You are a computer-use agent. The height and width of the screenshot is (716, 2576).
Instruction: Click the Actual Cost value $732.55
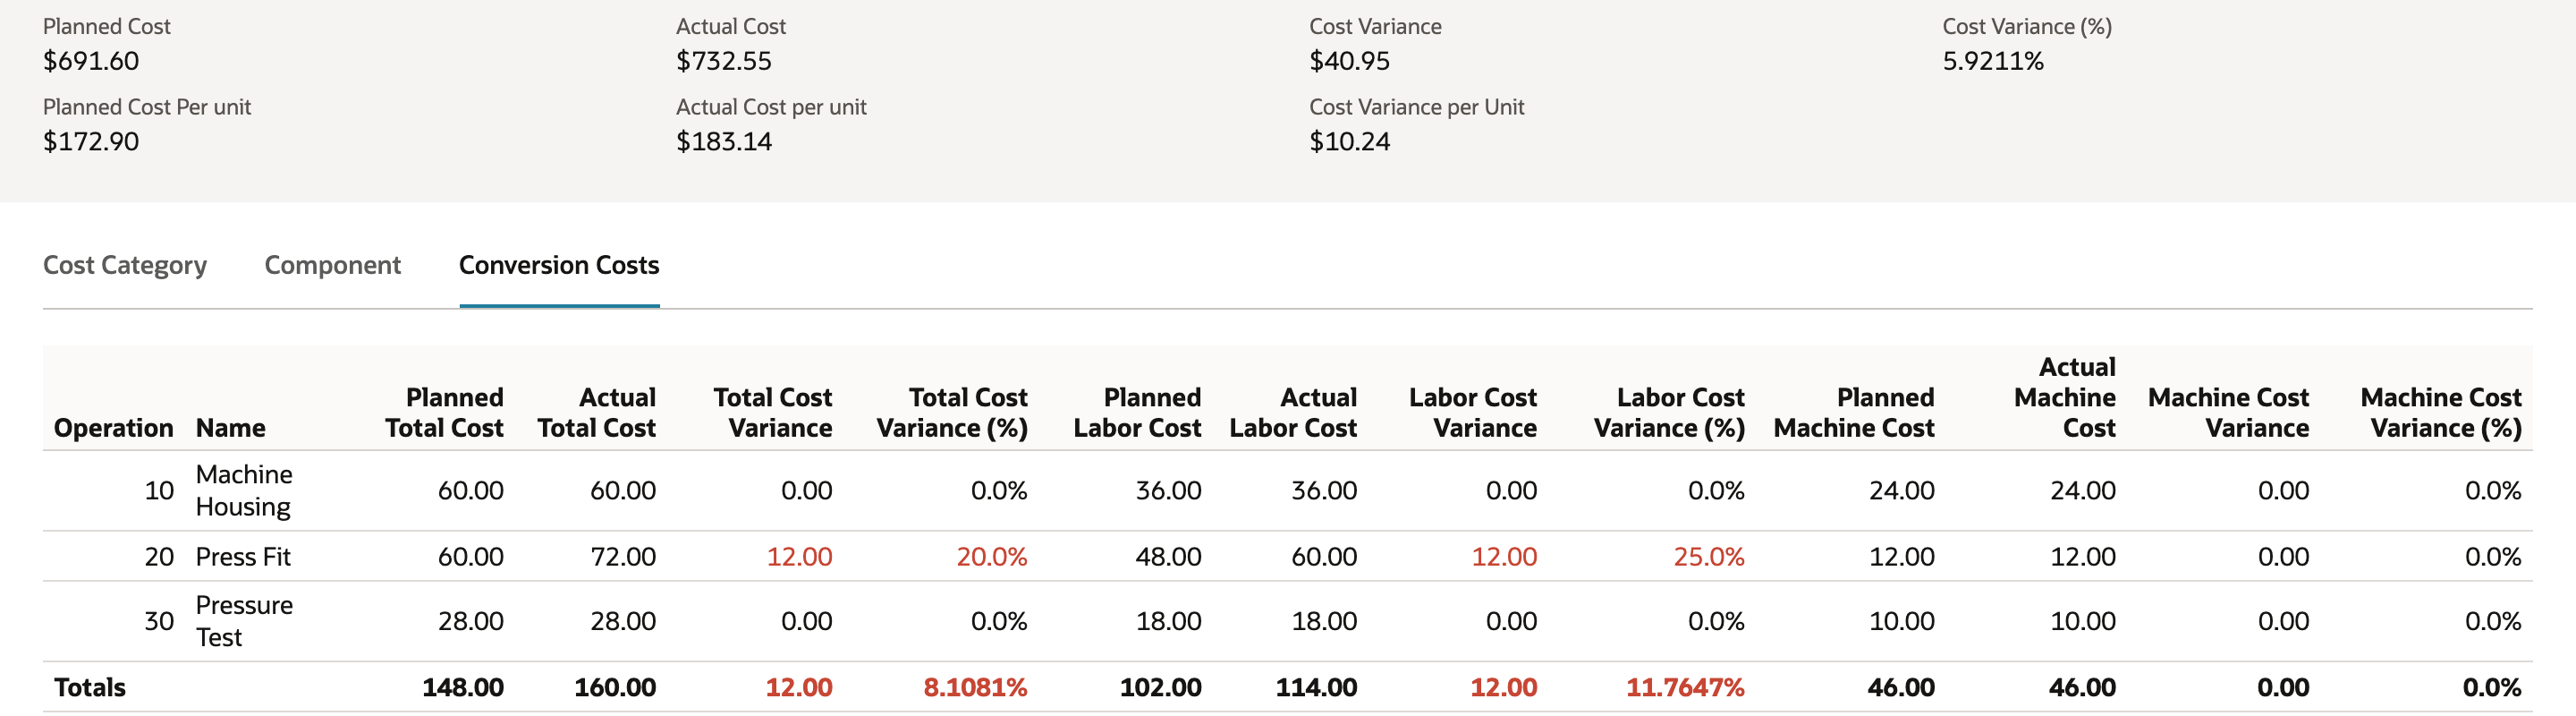[724, 61]
